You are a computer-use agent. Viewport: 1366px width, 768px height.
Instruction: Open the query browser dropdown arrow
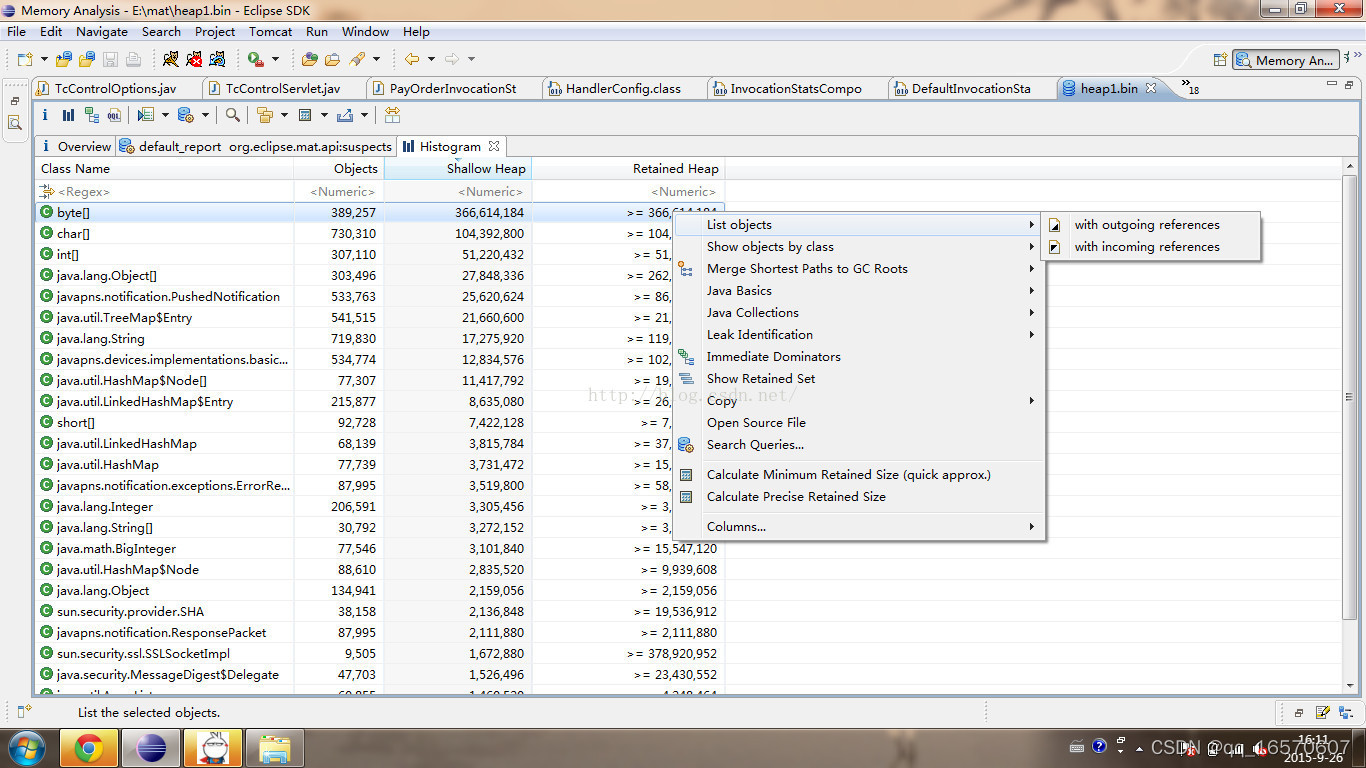point(205,115)
